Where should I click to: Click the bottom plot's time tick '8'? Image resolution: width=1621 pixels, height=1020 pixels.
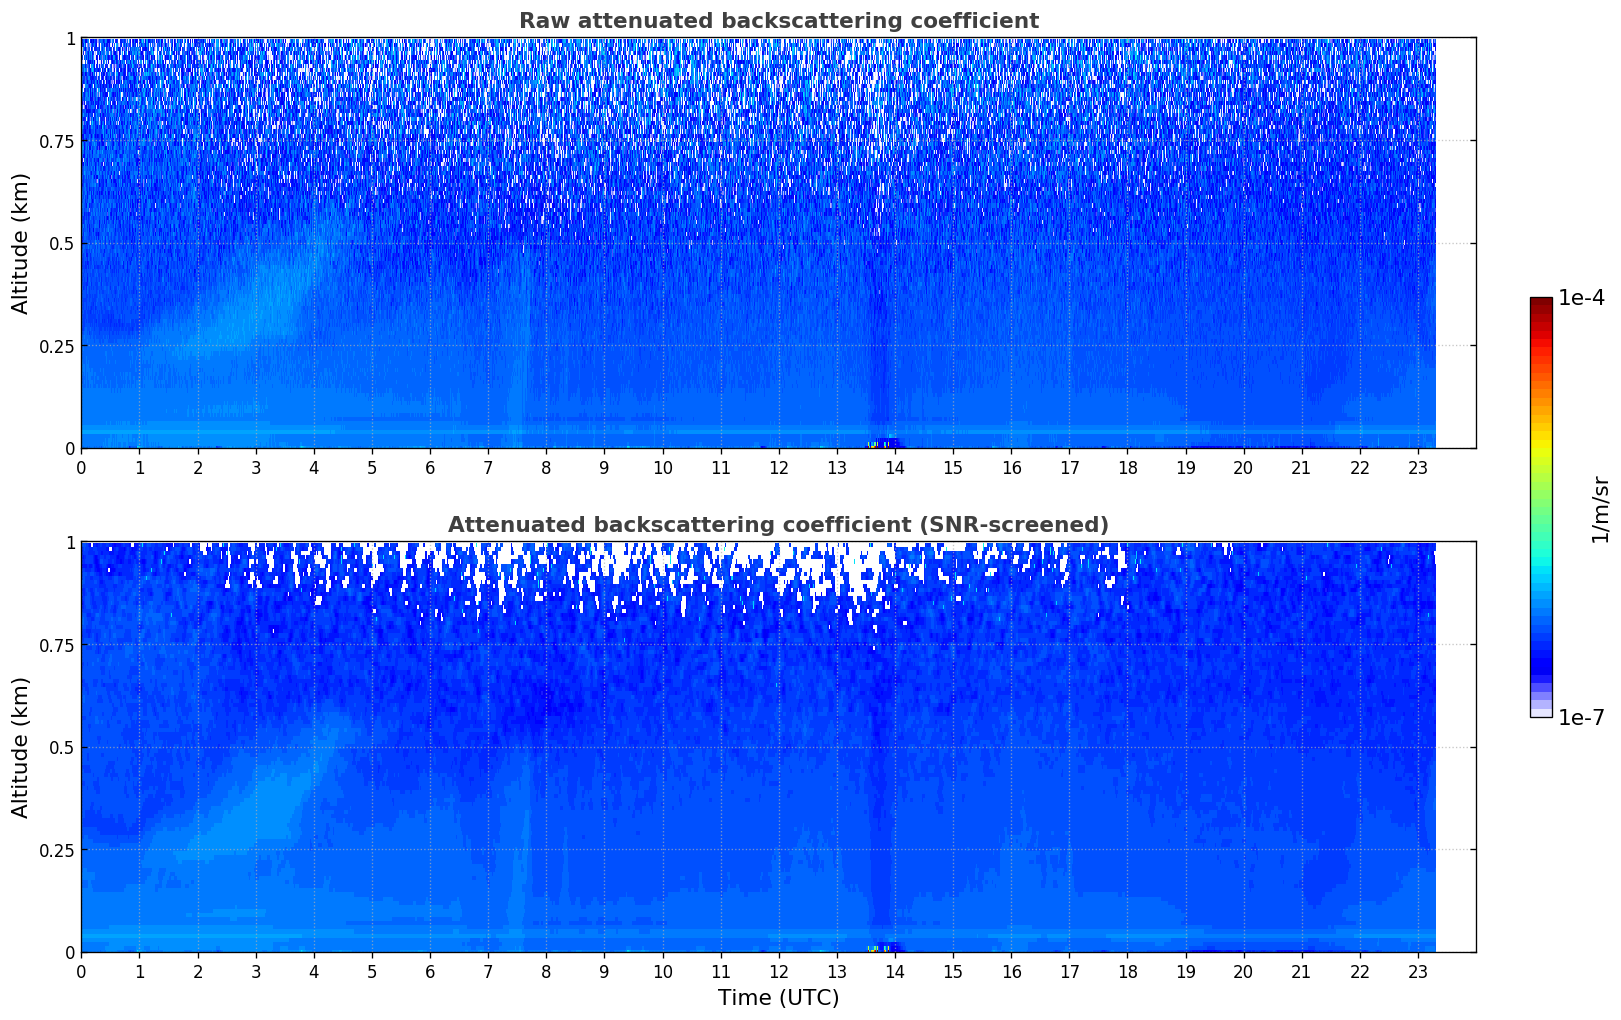(x=546, y=971)
